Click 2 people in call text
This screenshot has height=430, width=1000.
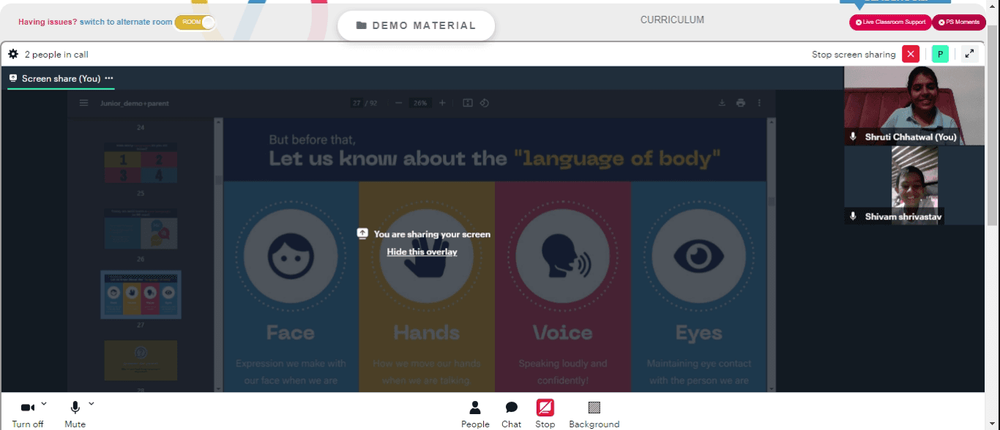pos(56,55)
